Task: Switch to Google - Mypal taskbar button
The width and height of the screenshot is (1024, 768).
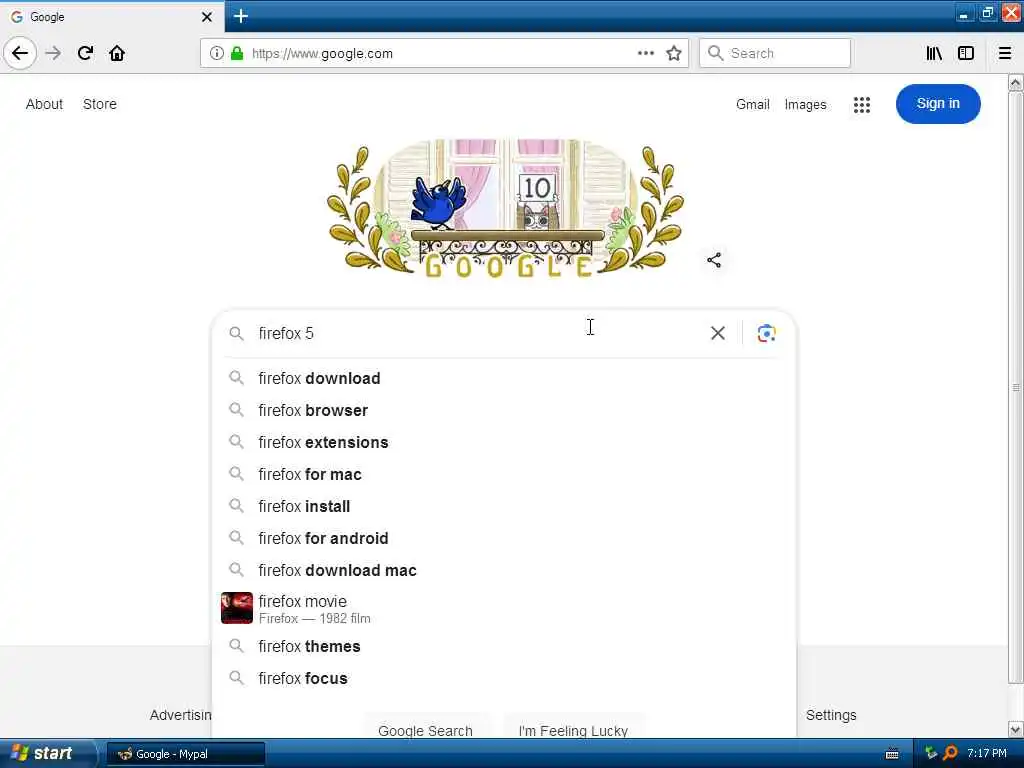Action: pyautogui.click(x=185, y=754)
